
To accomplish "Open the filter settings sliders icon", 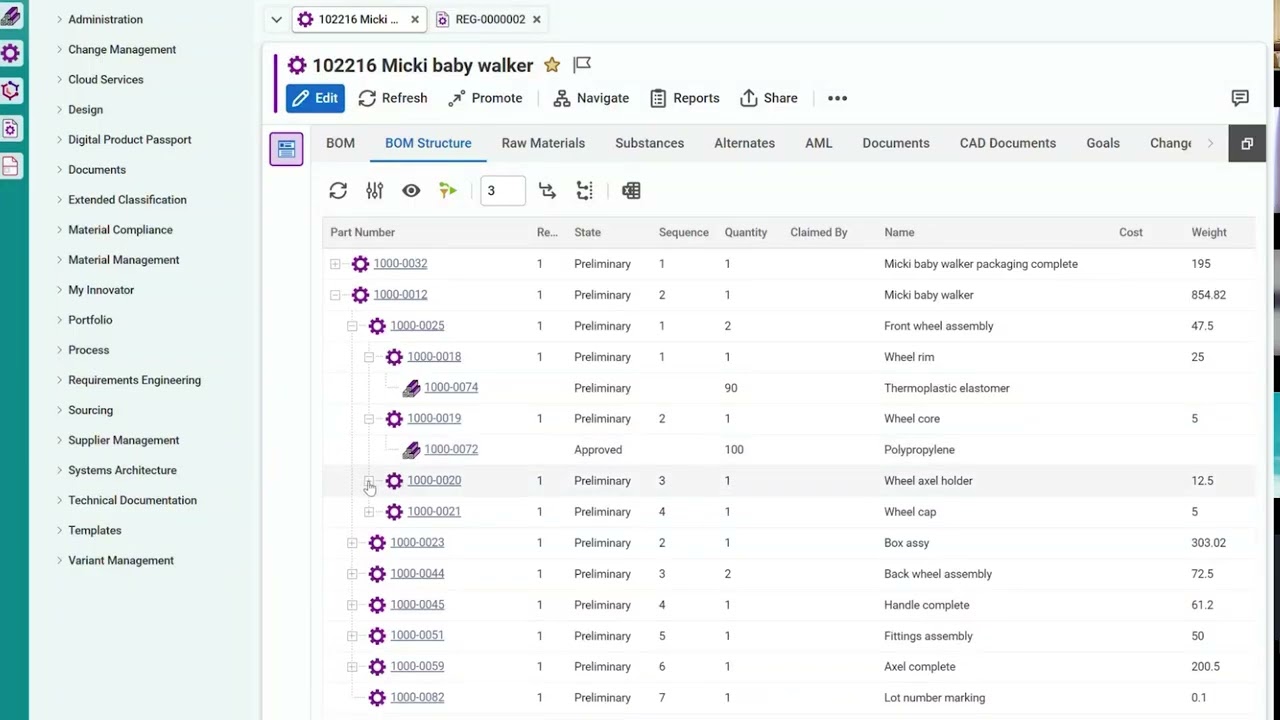I will pyautogui.click(x=374, y=190).
